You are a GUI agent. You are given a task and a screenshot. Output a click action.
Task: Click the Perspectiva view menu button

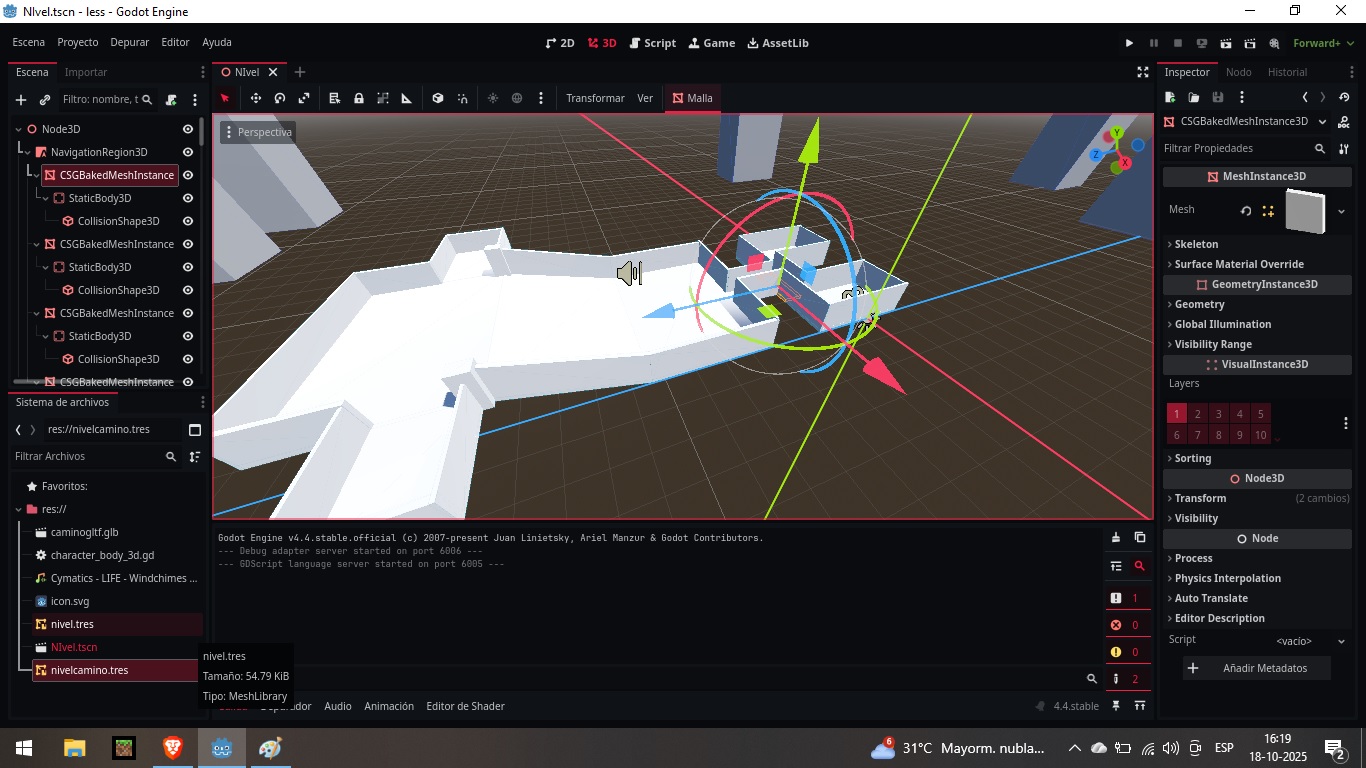(258, 132)
